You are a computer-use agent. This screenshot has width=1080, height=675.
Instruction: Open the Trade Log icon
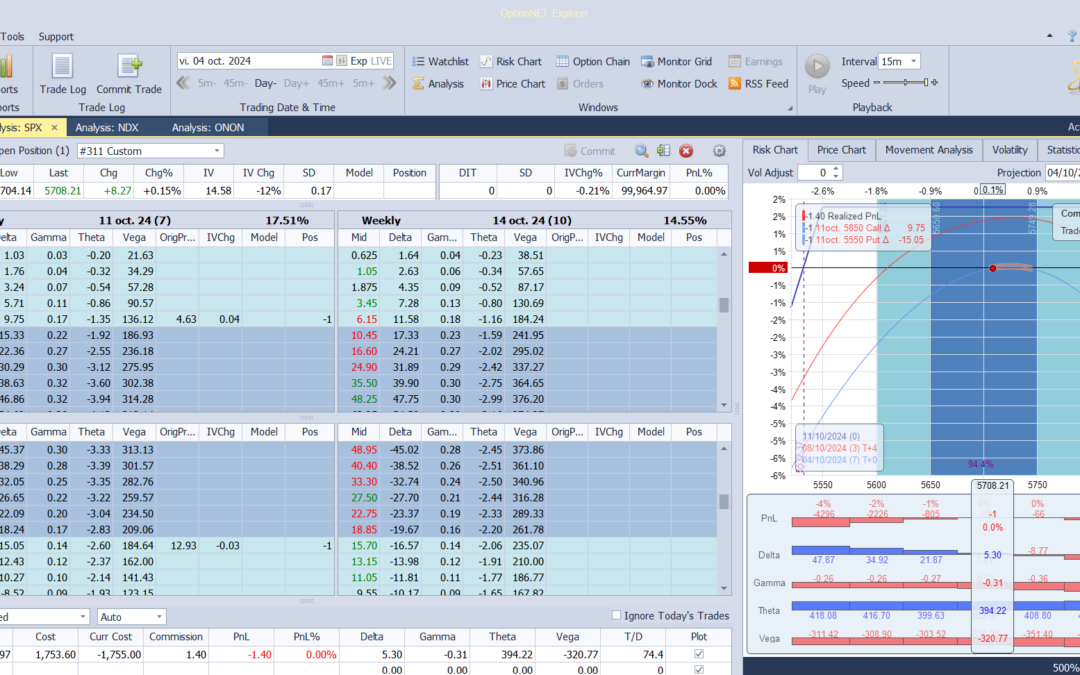(62, 68)
